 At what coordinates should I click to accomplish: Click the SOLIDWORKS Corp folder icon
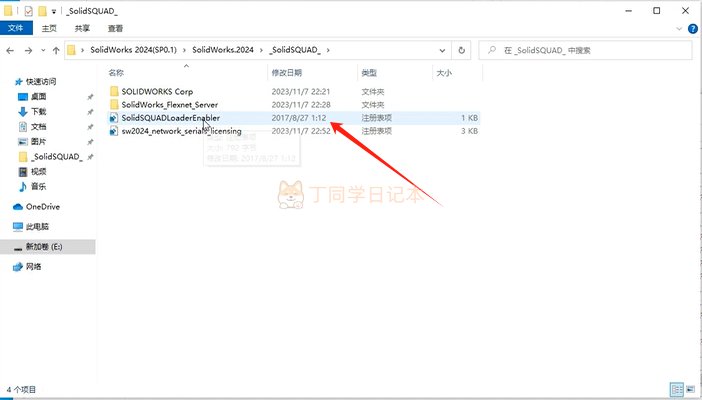114,91
